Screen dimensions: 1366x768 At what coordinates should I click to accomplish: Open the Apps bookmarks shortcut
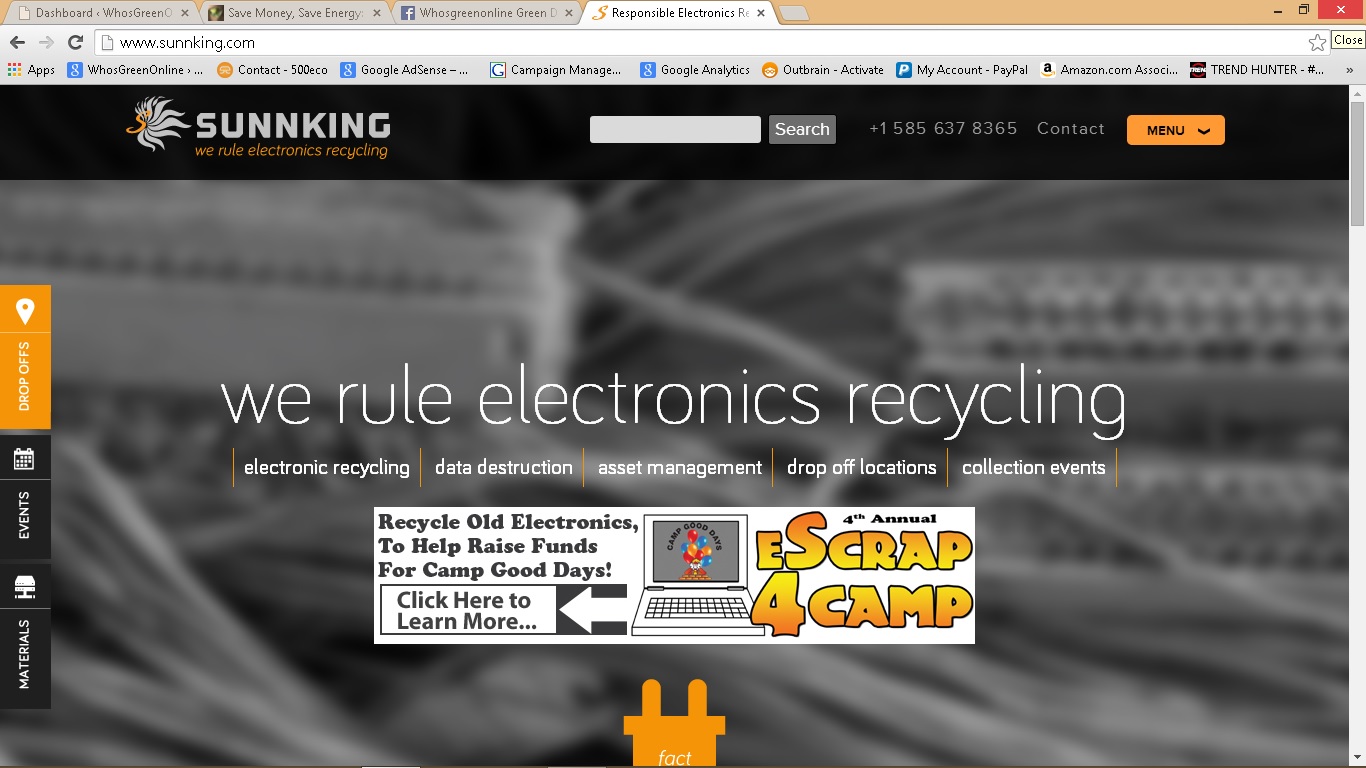[x=31, y=70]
